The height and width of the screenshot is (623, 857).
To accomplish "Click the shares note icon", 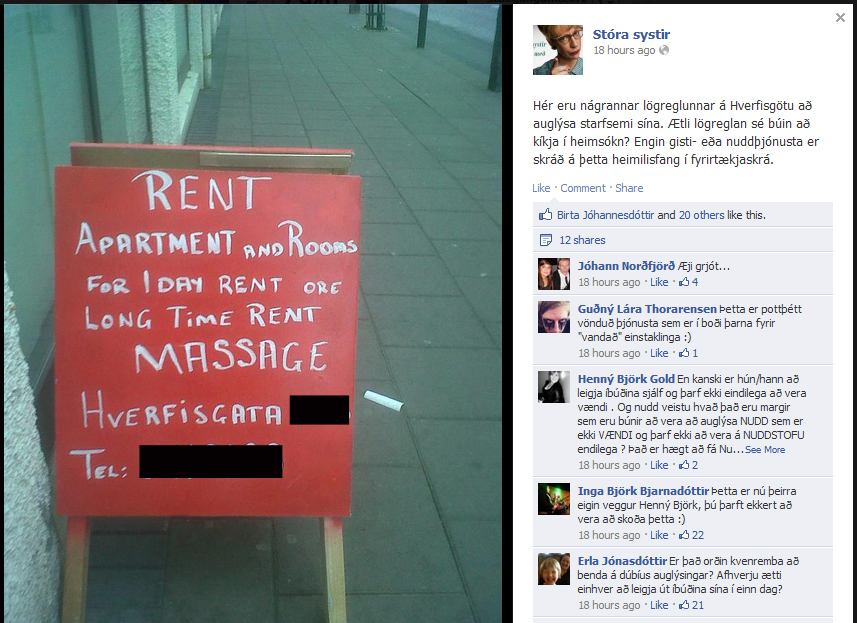I will tap(545, 240).
